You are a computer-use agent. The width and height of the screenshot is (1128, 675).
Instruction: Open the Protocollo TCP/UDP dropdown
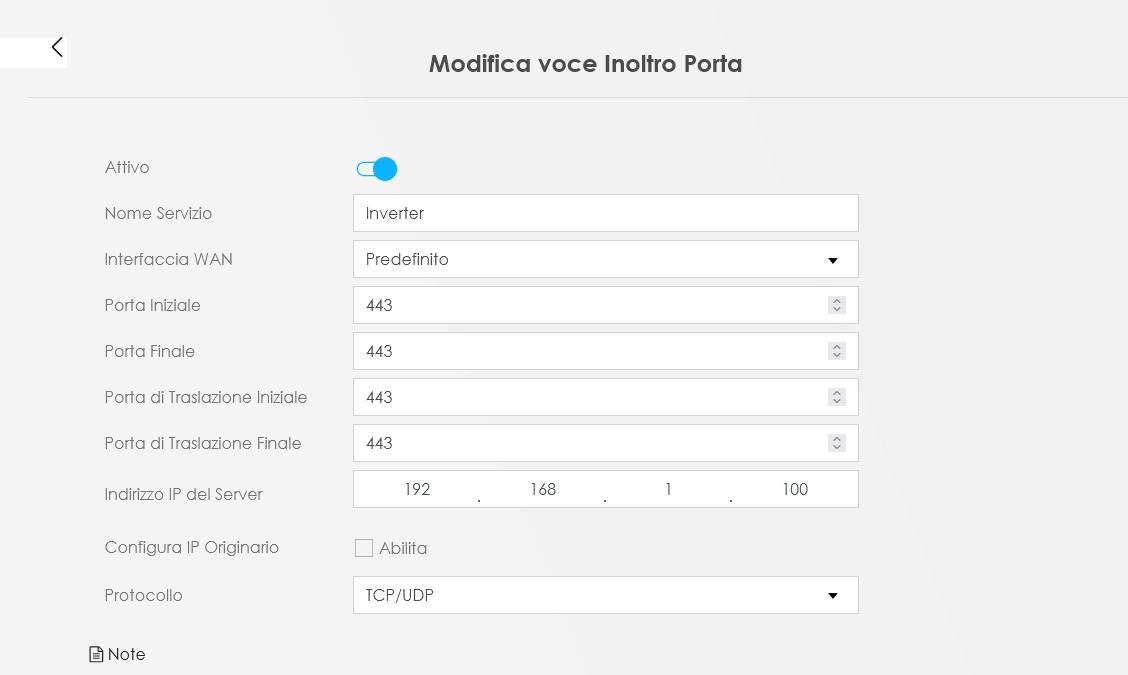tap(606, 595)
